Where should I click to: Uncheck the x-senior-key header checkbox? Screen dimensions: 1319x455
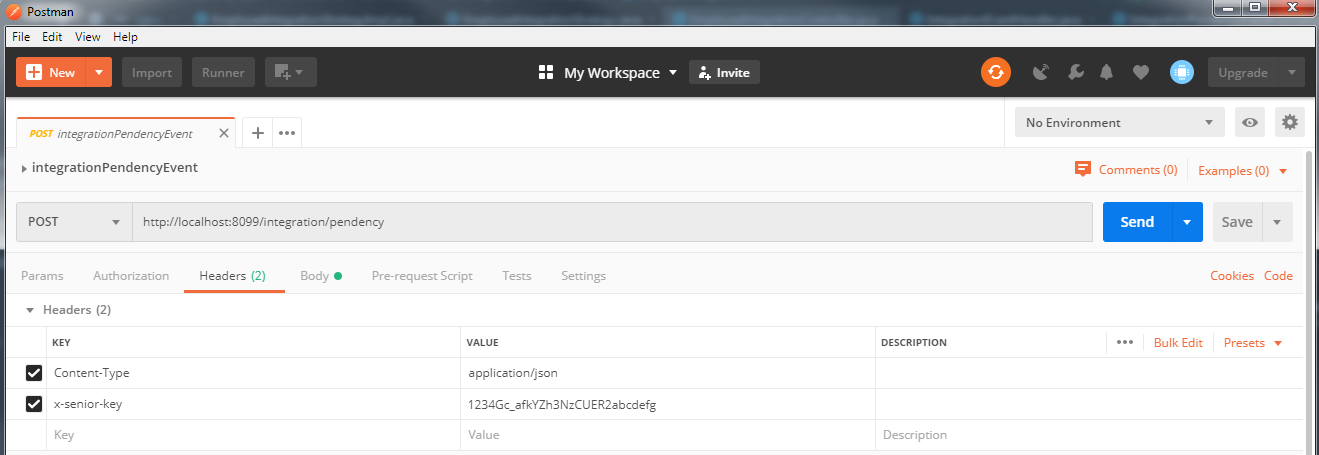tap(34, 404)
